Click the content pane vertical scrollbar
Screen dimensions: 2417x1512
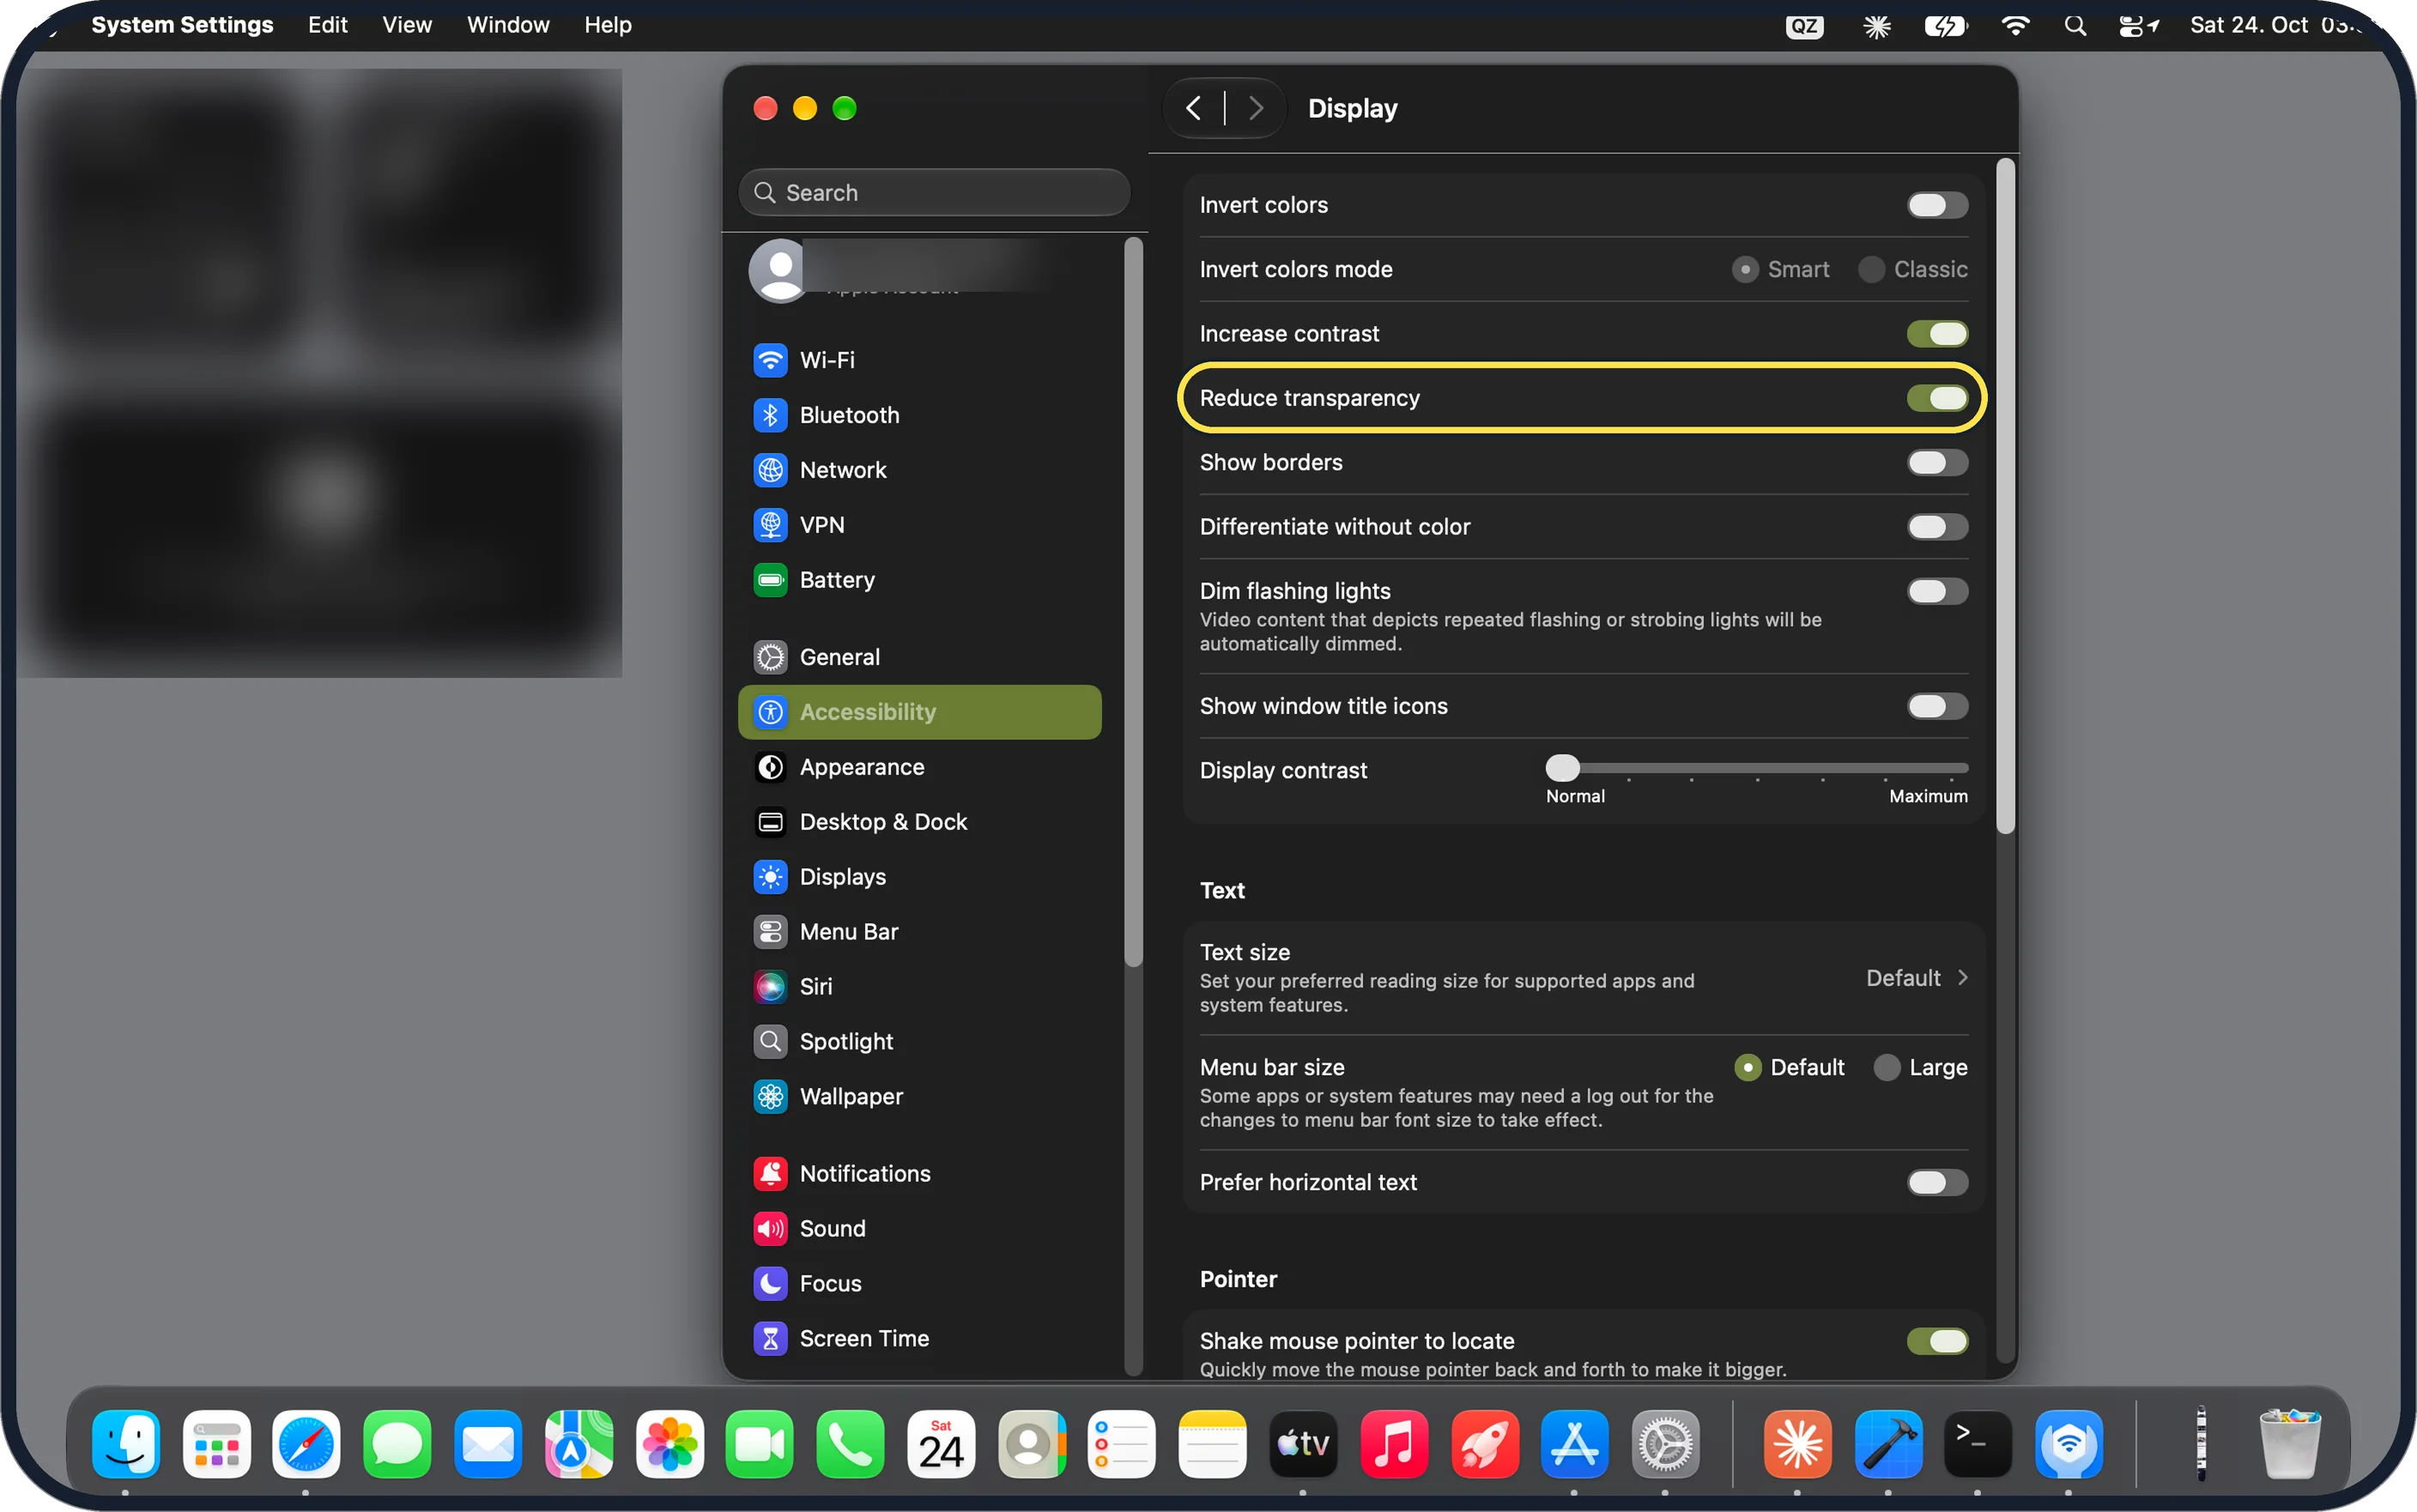tap(2005, 497)
